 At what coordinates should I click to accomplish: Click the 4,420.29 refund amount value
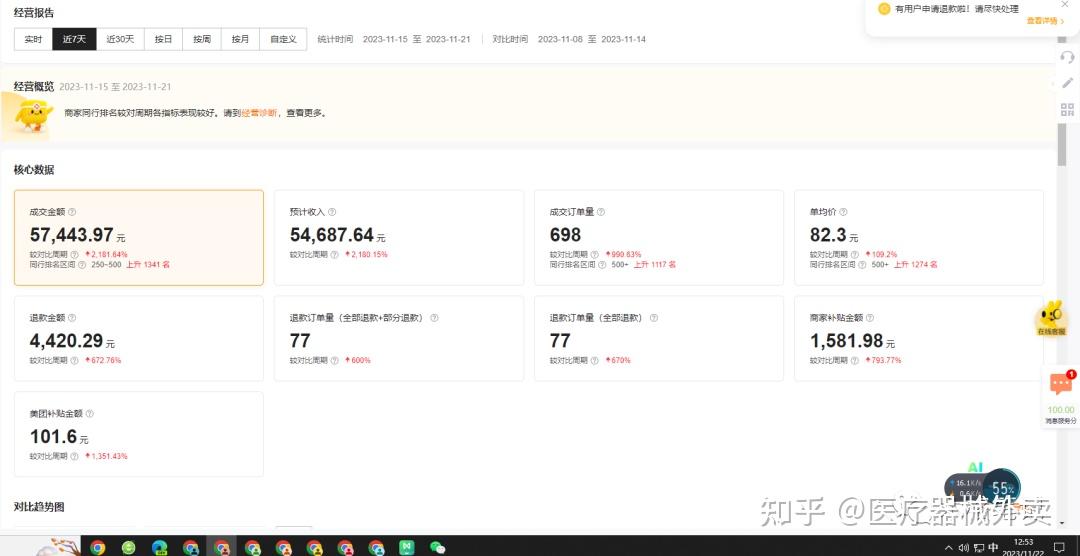click(66, 340)
